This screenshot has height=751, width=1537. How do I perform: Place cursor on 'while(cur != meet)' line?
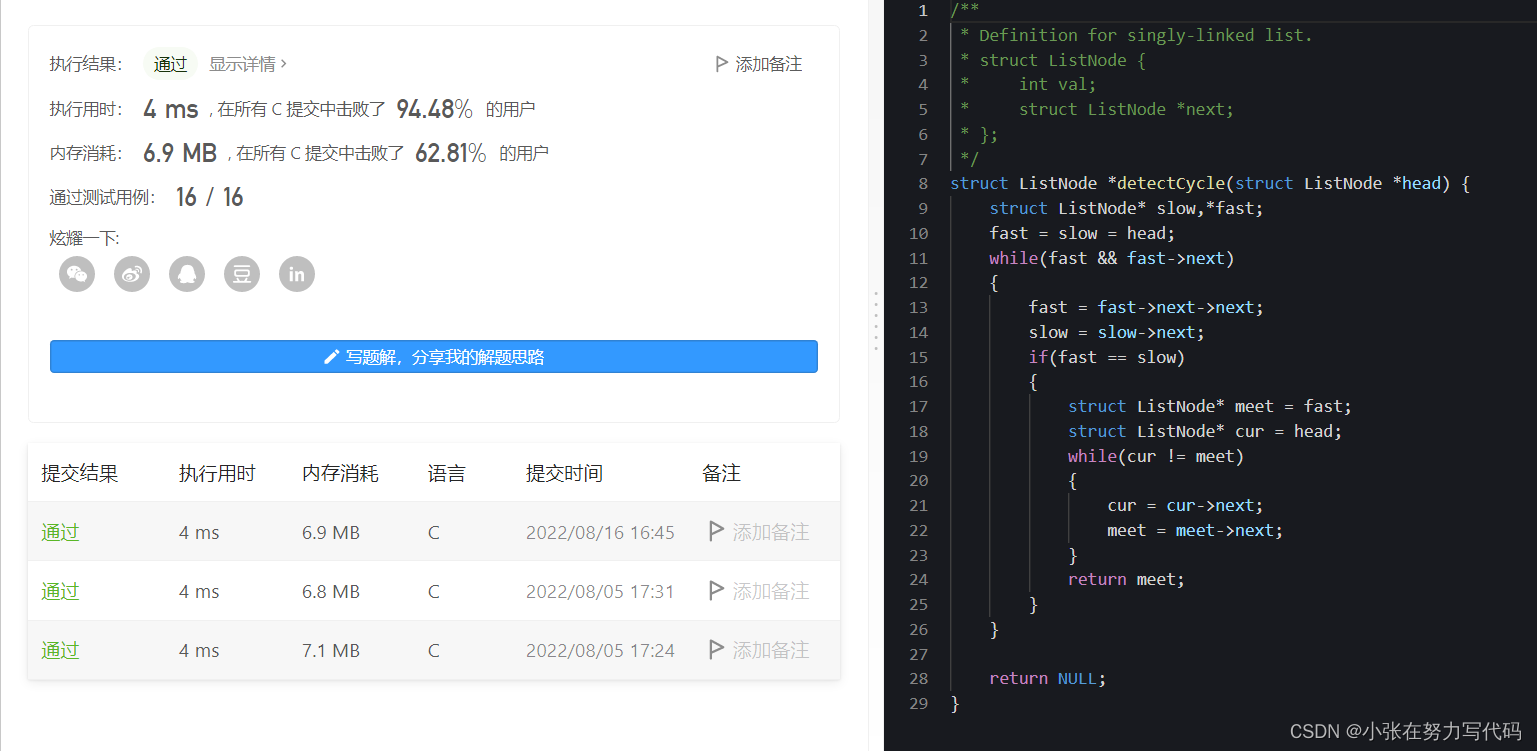(x=1156, y=456)
